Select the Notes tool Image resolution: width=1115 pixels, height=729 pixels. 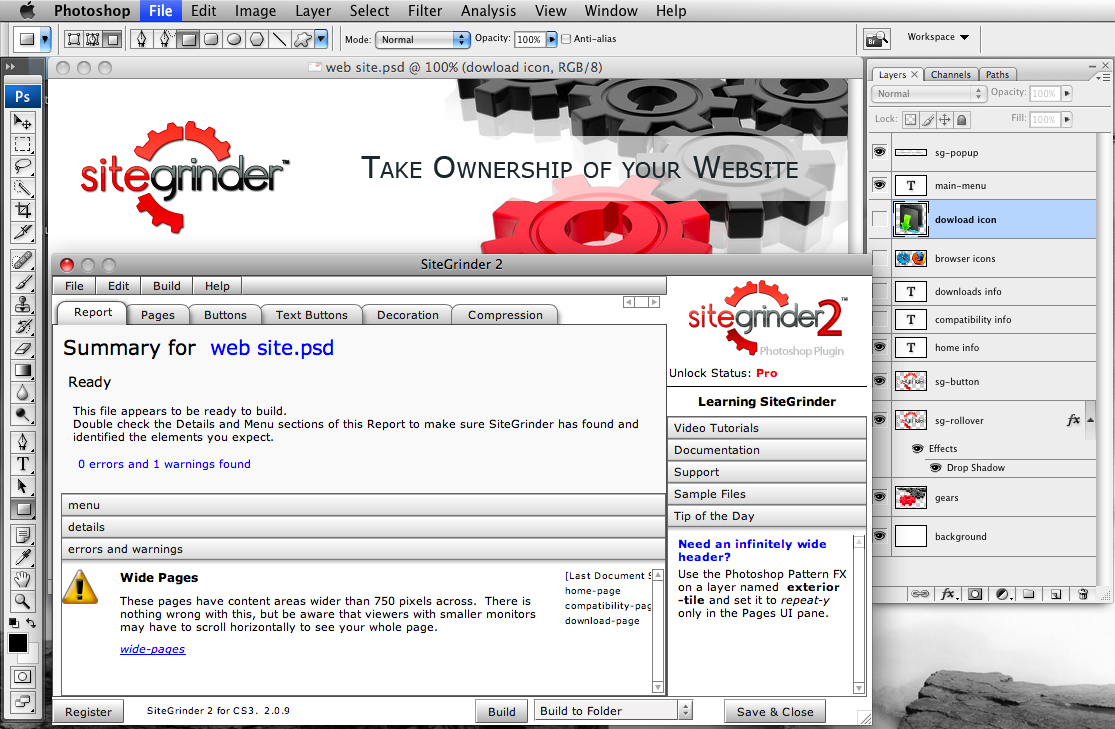pyautogui.click(x=23, y=536)
